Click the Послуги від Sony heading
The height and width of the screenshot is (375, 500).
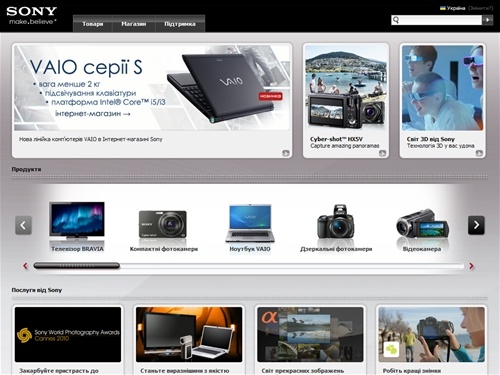pyautogui.click(x=37, y=290)
